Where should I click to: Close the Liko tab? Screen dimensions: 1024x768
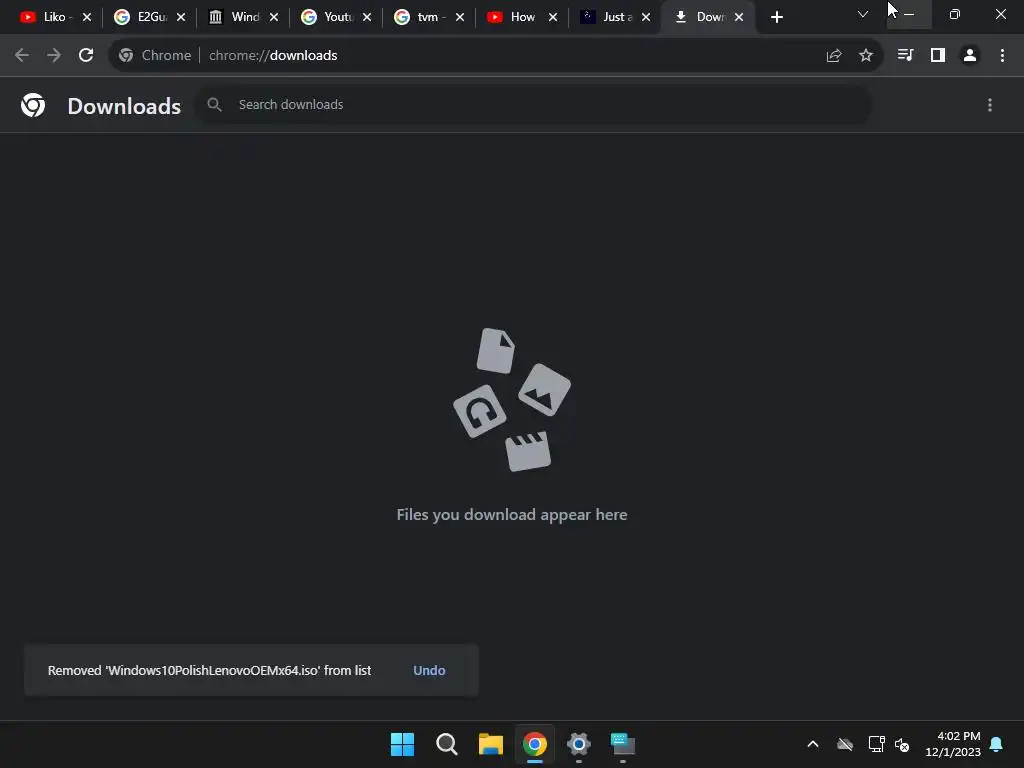pos(87,17)
